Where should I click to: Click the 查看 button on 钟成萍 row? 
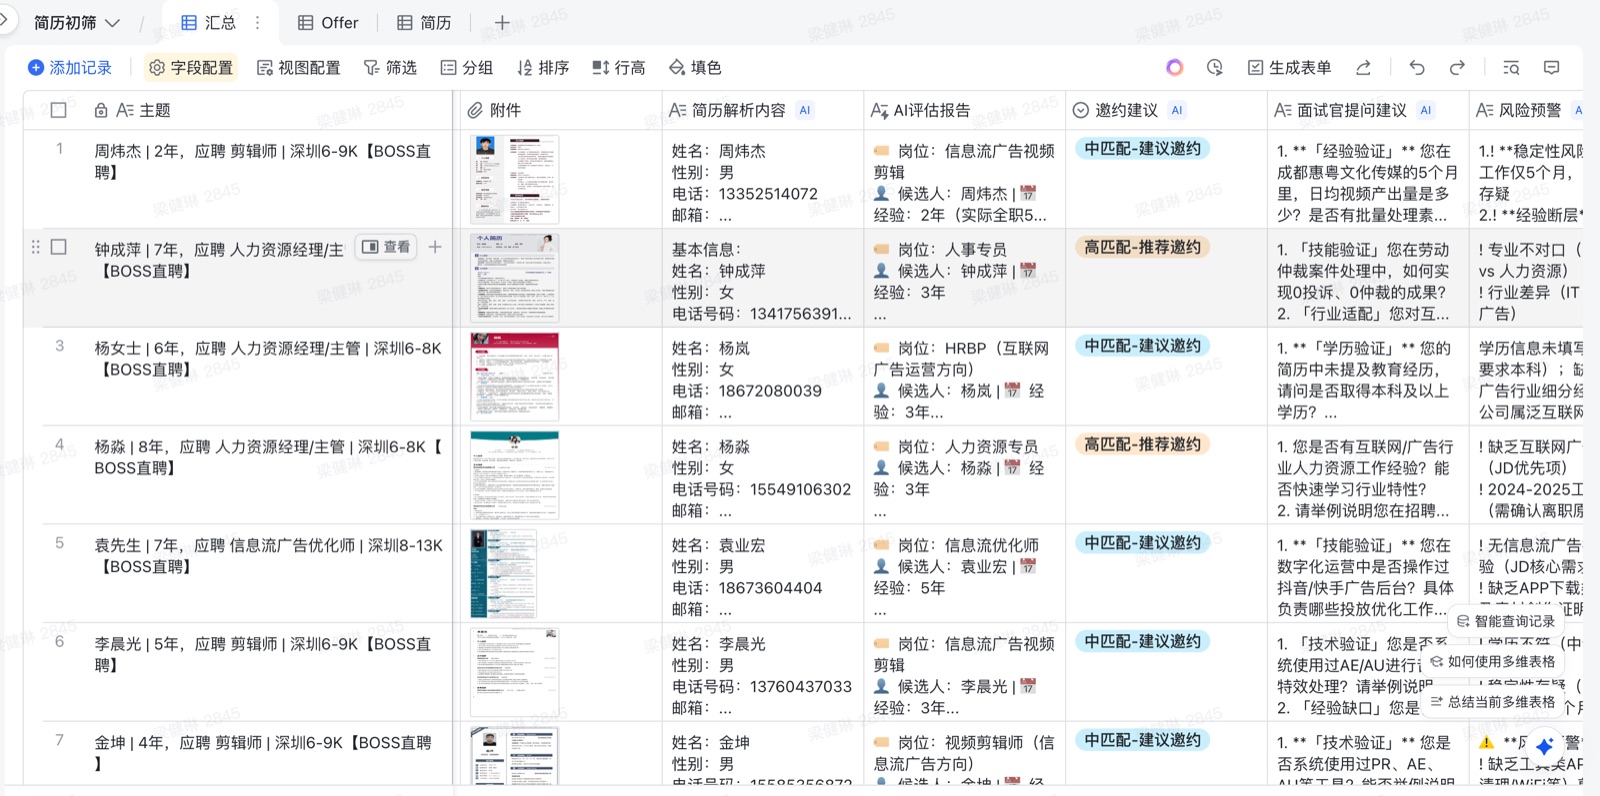(387, 246)
